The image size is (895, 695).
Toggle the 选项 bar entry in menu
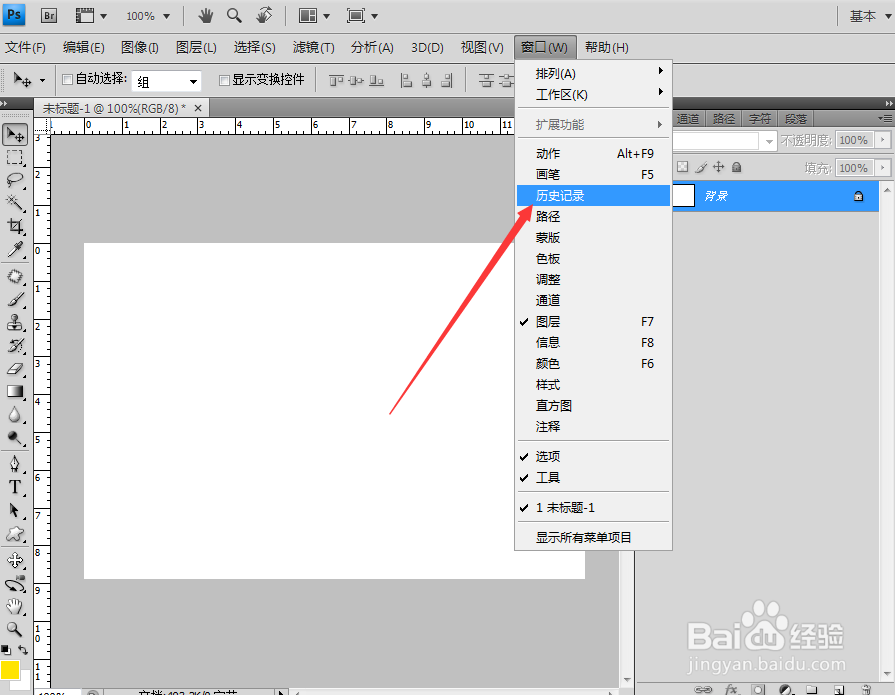[x=594, y=456]
